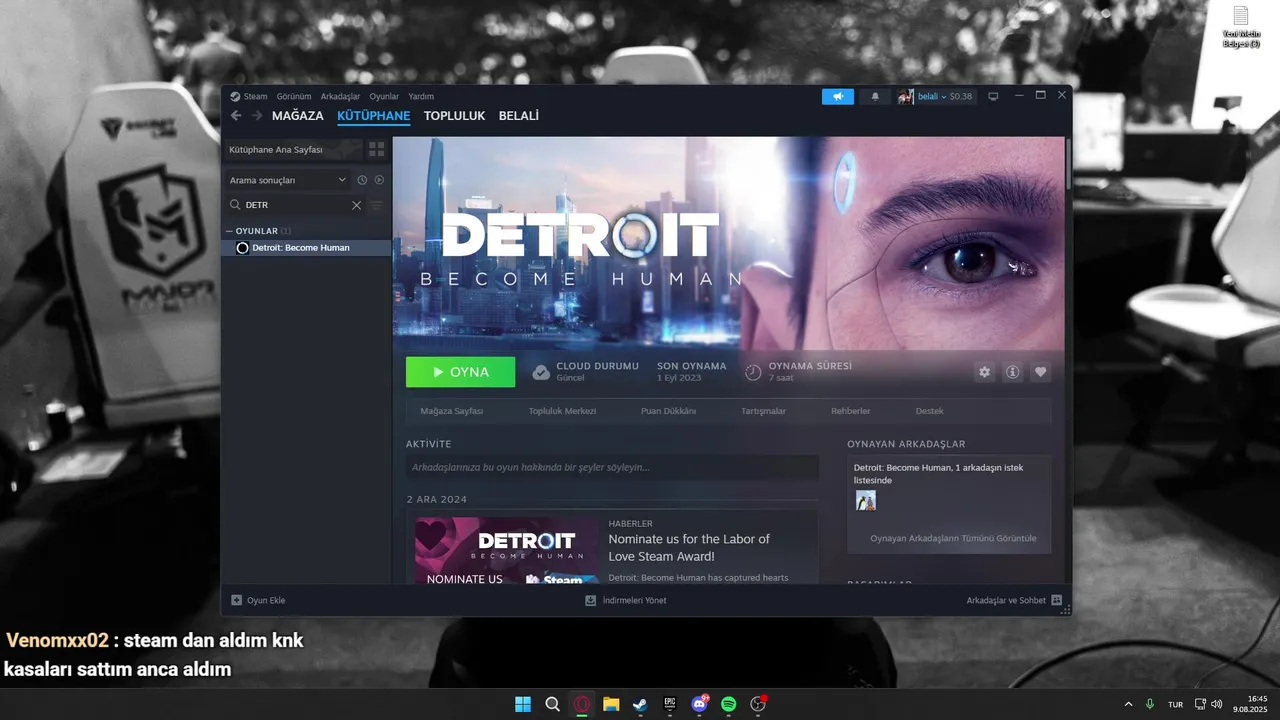Image resolution: width=1280 pixels, height=720 pixels.
Task: Click the microphone tray icon
Action: point(1150,704)
